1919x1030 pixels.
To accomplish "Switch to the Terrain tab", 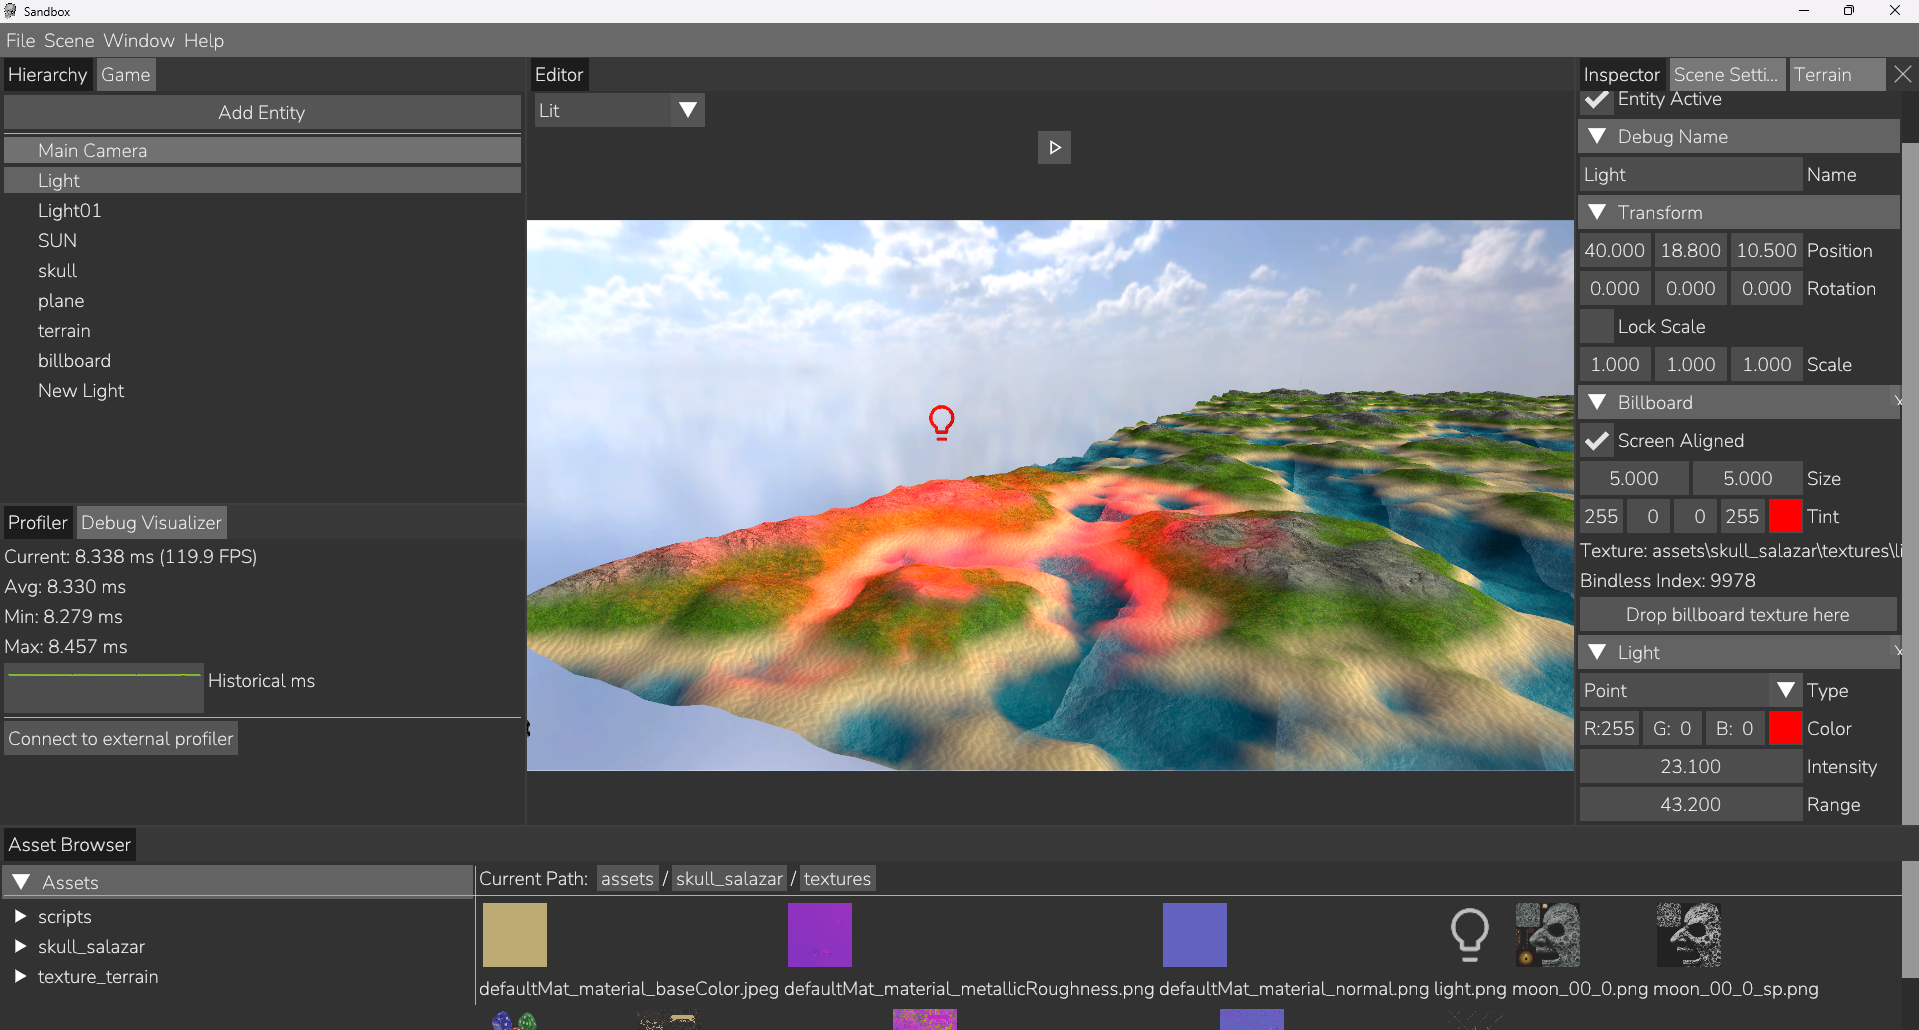I will (1837, 75).
